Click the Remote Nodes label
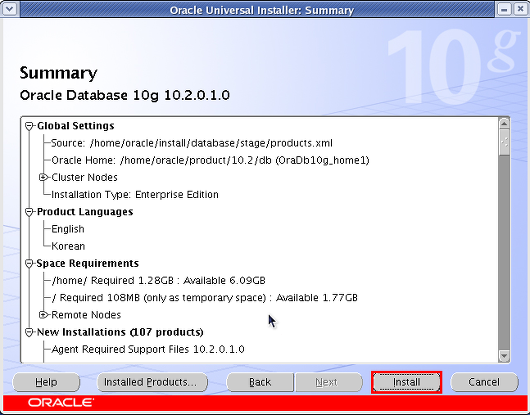This screenshot has width=530, height=415. [x=86, y=315]
